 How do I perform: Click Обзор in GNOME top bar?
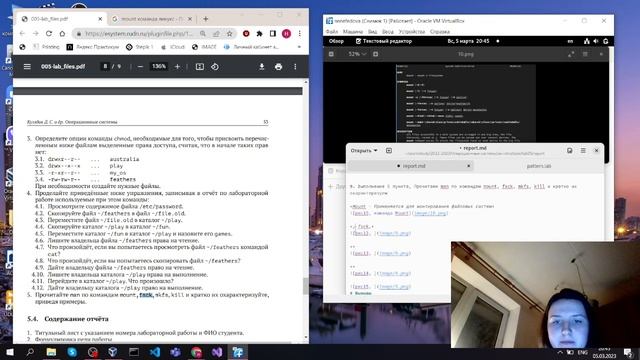coord(336,41)
